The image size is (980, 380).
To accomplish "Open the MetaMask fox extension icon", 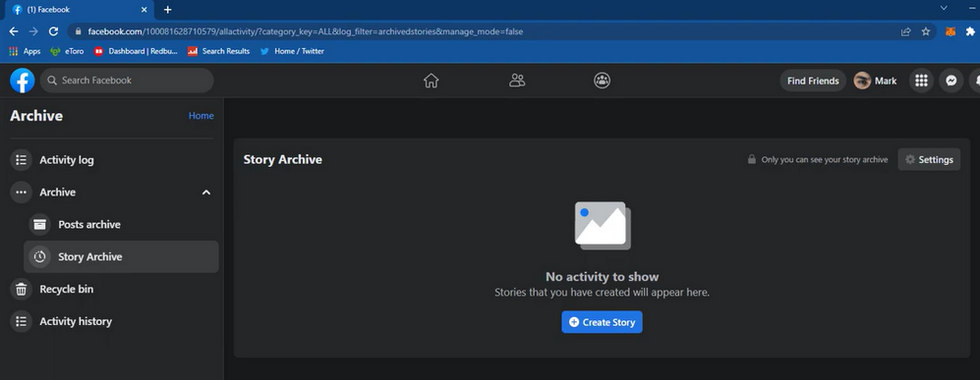I will point(950,31).
